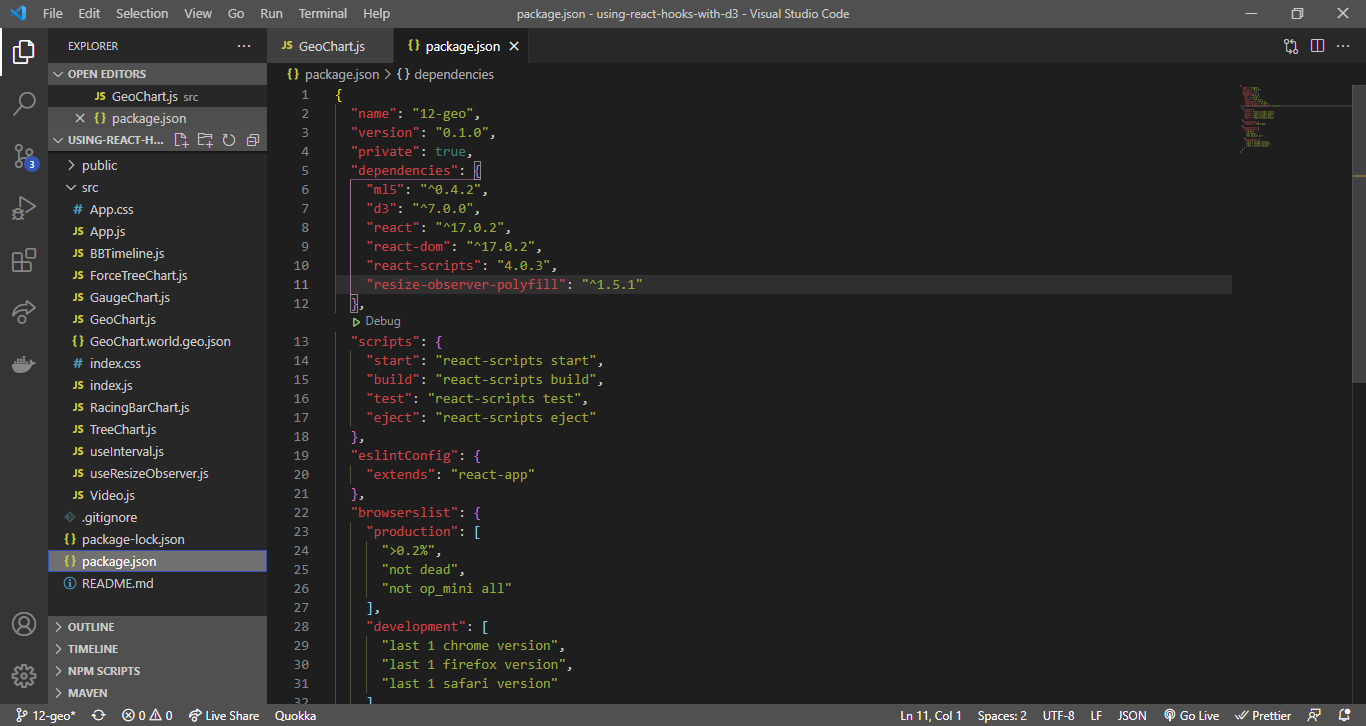Expand the public folder
This screenshot has height=726, width=1366.
coord(157,166)
